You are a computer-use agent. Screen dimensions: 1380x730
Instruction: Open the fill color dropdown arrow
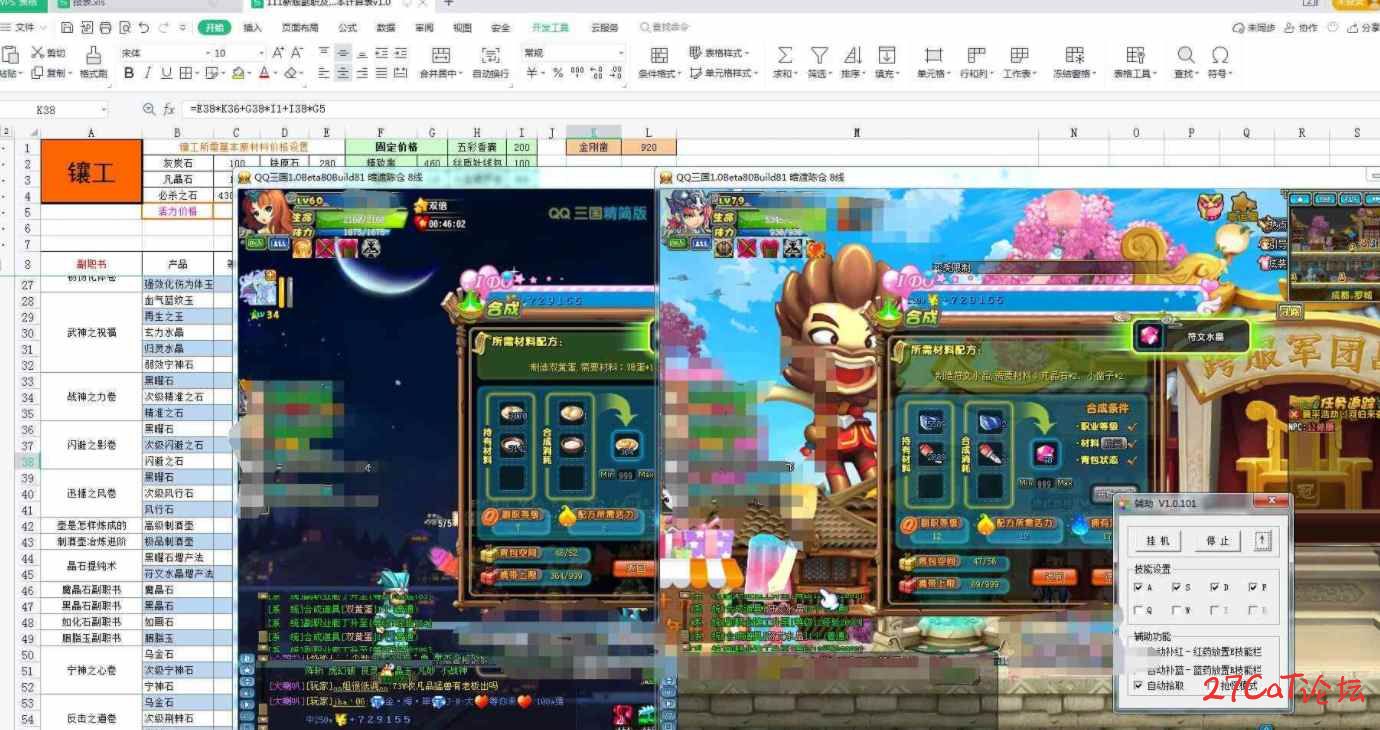point(249,72)
